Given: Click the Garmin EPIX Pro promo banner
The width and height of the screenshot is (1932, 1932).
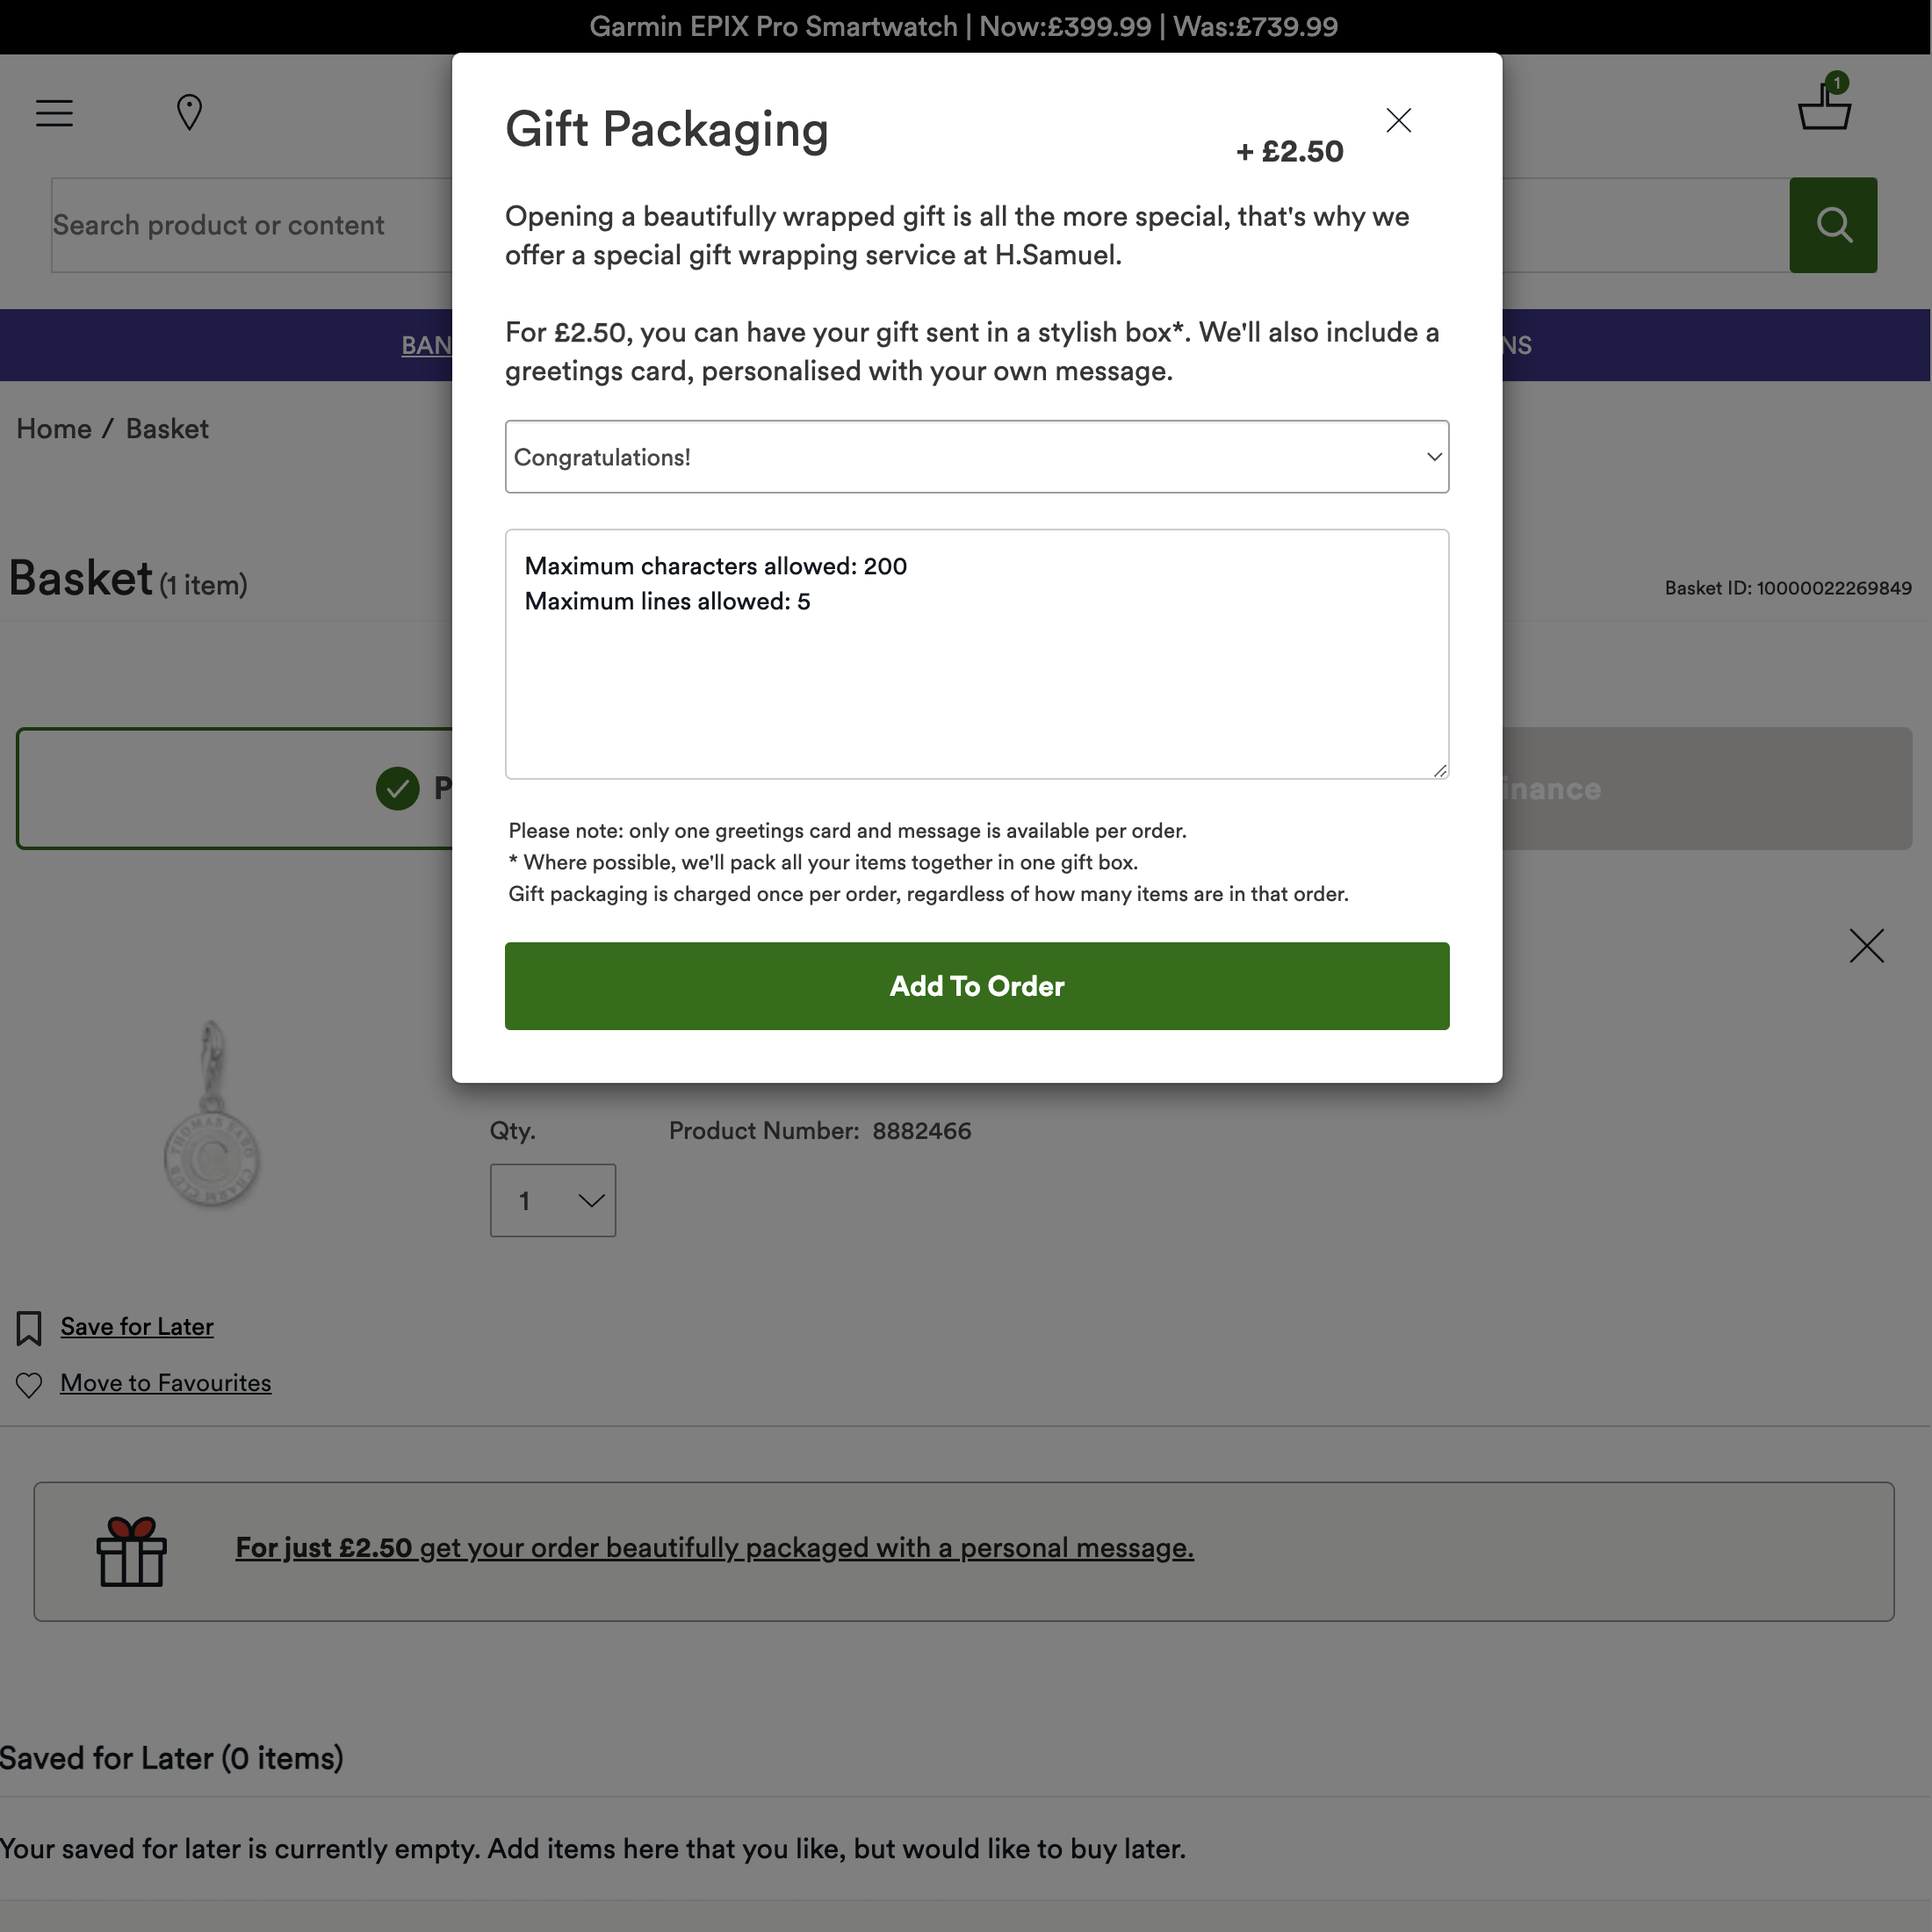Looking at the screenshot, I should tap(963, 27).
